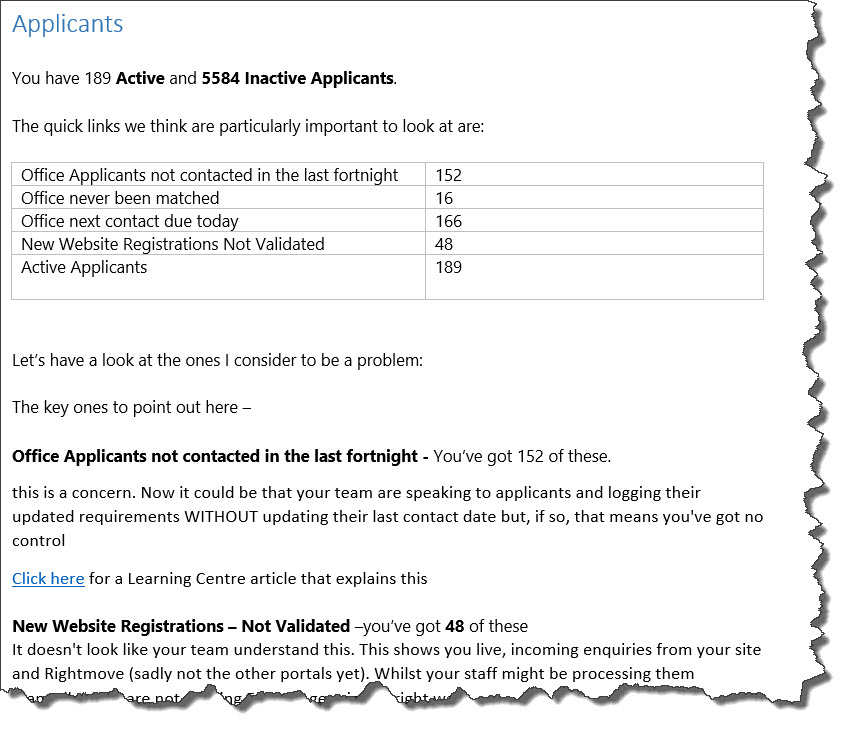Click the key ones to point out line

pos(132,407)
